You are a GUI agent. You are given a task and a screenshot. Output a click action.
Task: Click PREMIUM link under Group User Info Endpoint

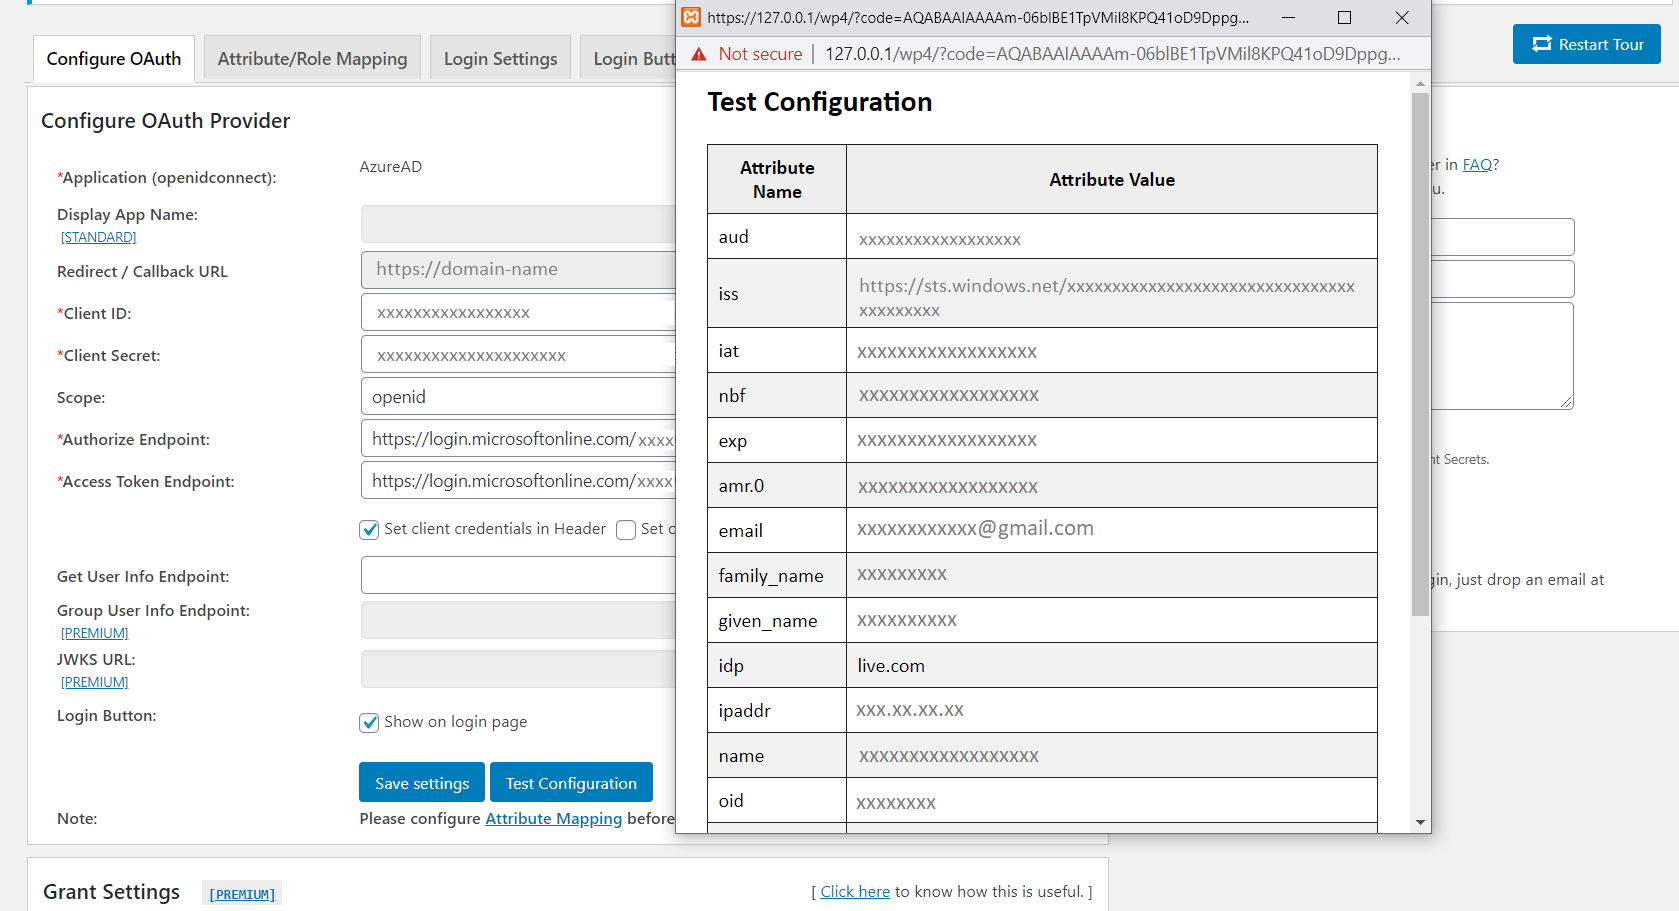[94, 633]
